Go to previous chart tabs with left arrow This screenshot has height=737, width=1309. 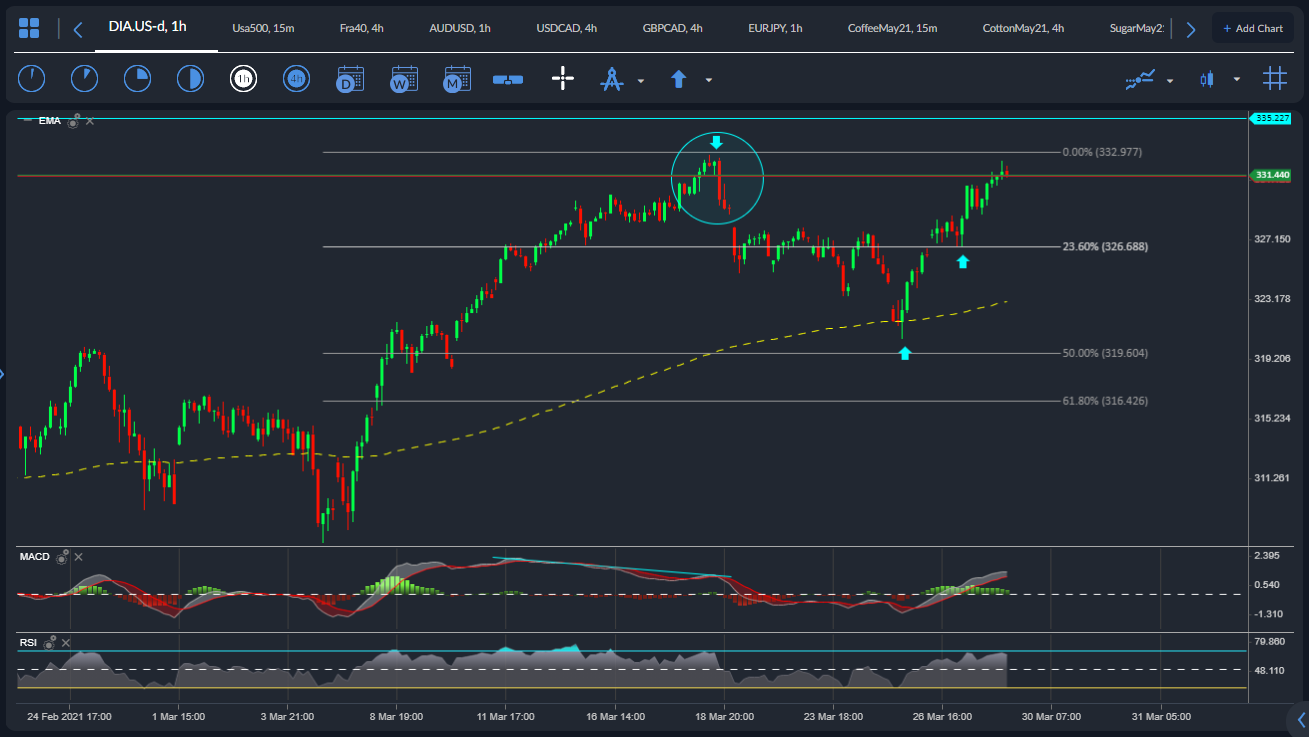pos(78,29)
